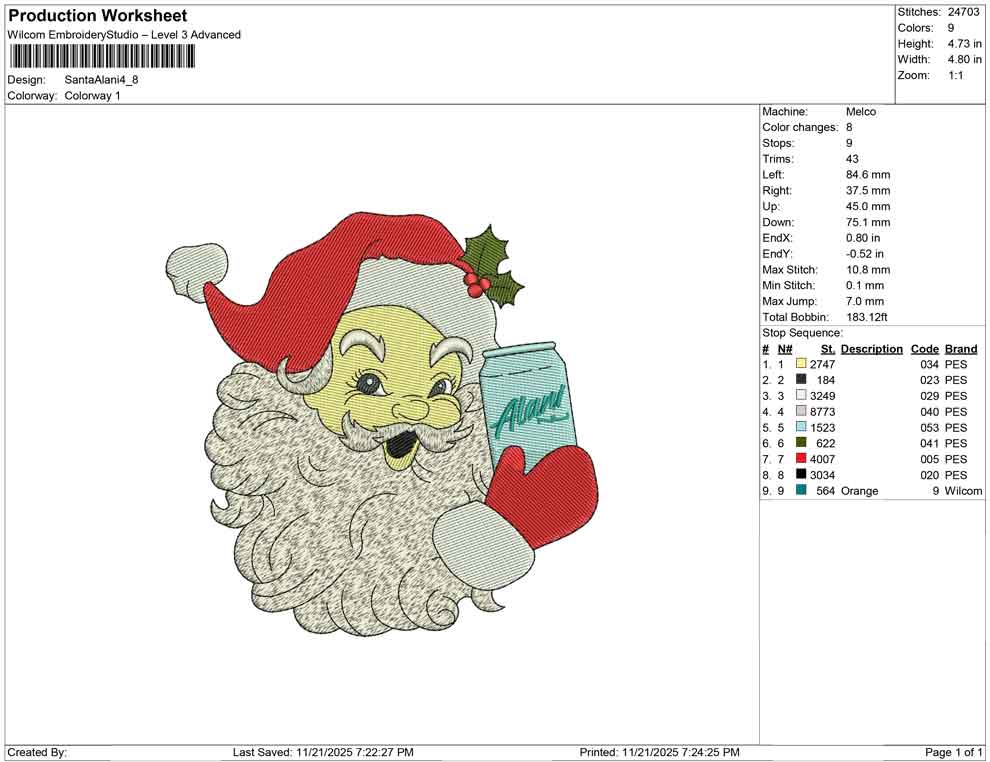Viewport: 990px width, 762px height.
Task: Click the yellow swatch for thread 2747
Action: [800, 364]
